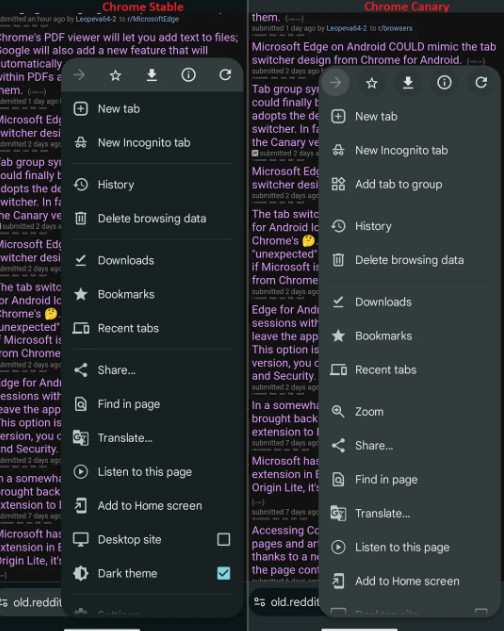Tap the page info icon in Chrome Canary menu
The image size is (504, 631).
pyautogui.click(x=444, y=83)
